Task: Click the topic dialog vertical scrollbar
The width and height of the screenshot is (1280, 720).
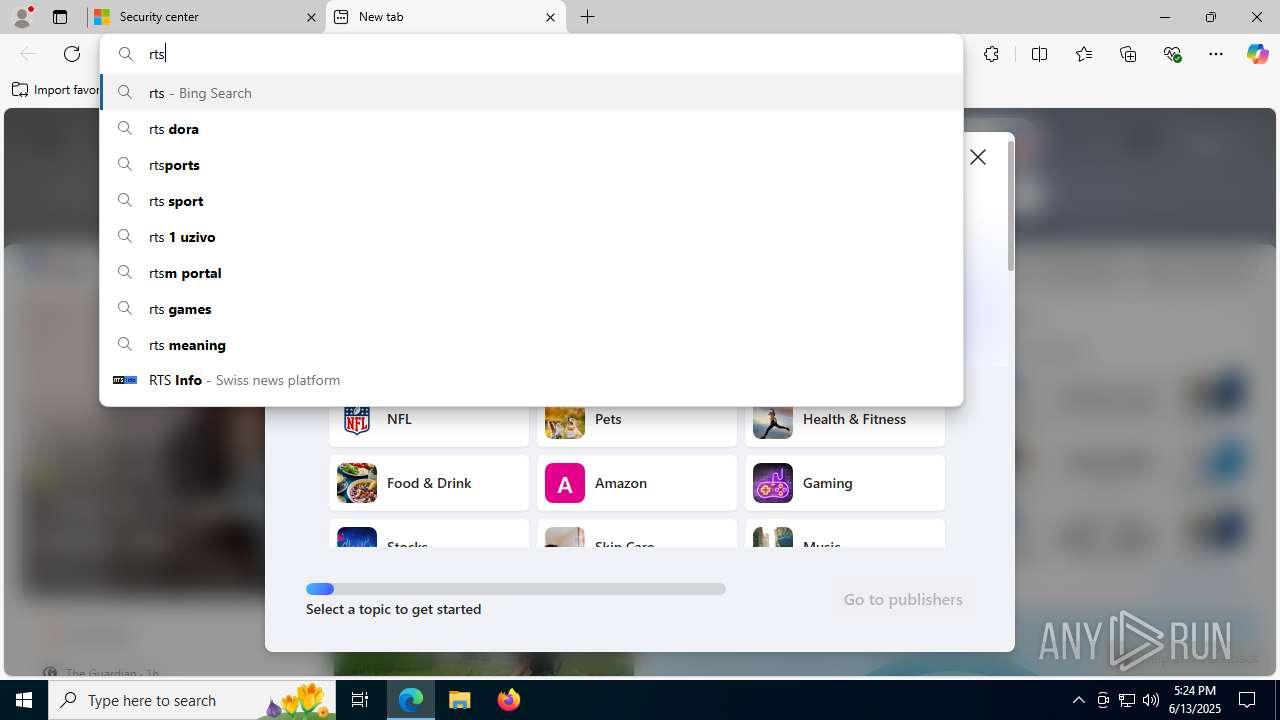Action: [1011, 205]
